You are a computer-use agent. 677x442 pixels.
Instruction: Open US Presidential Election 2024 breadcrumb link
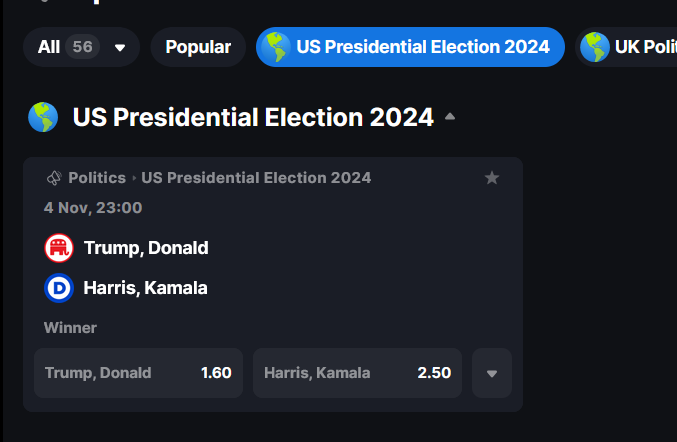point(256,178)
